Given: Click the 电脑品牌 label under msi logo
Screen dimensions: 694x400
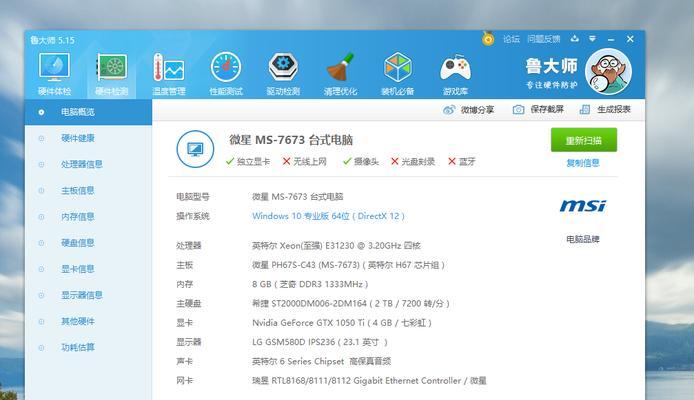Looking at the screenshot, I should 583,239.
